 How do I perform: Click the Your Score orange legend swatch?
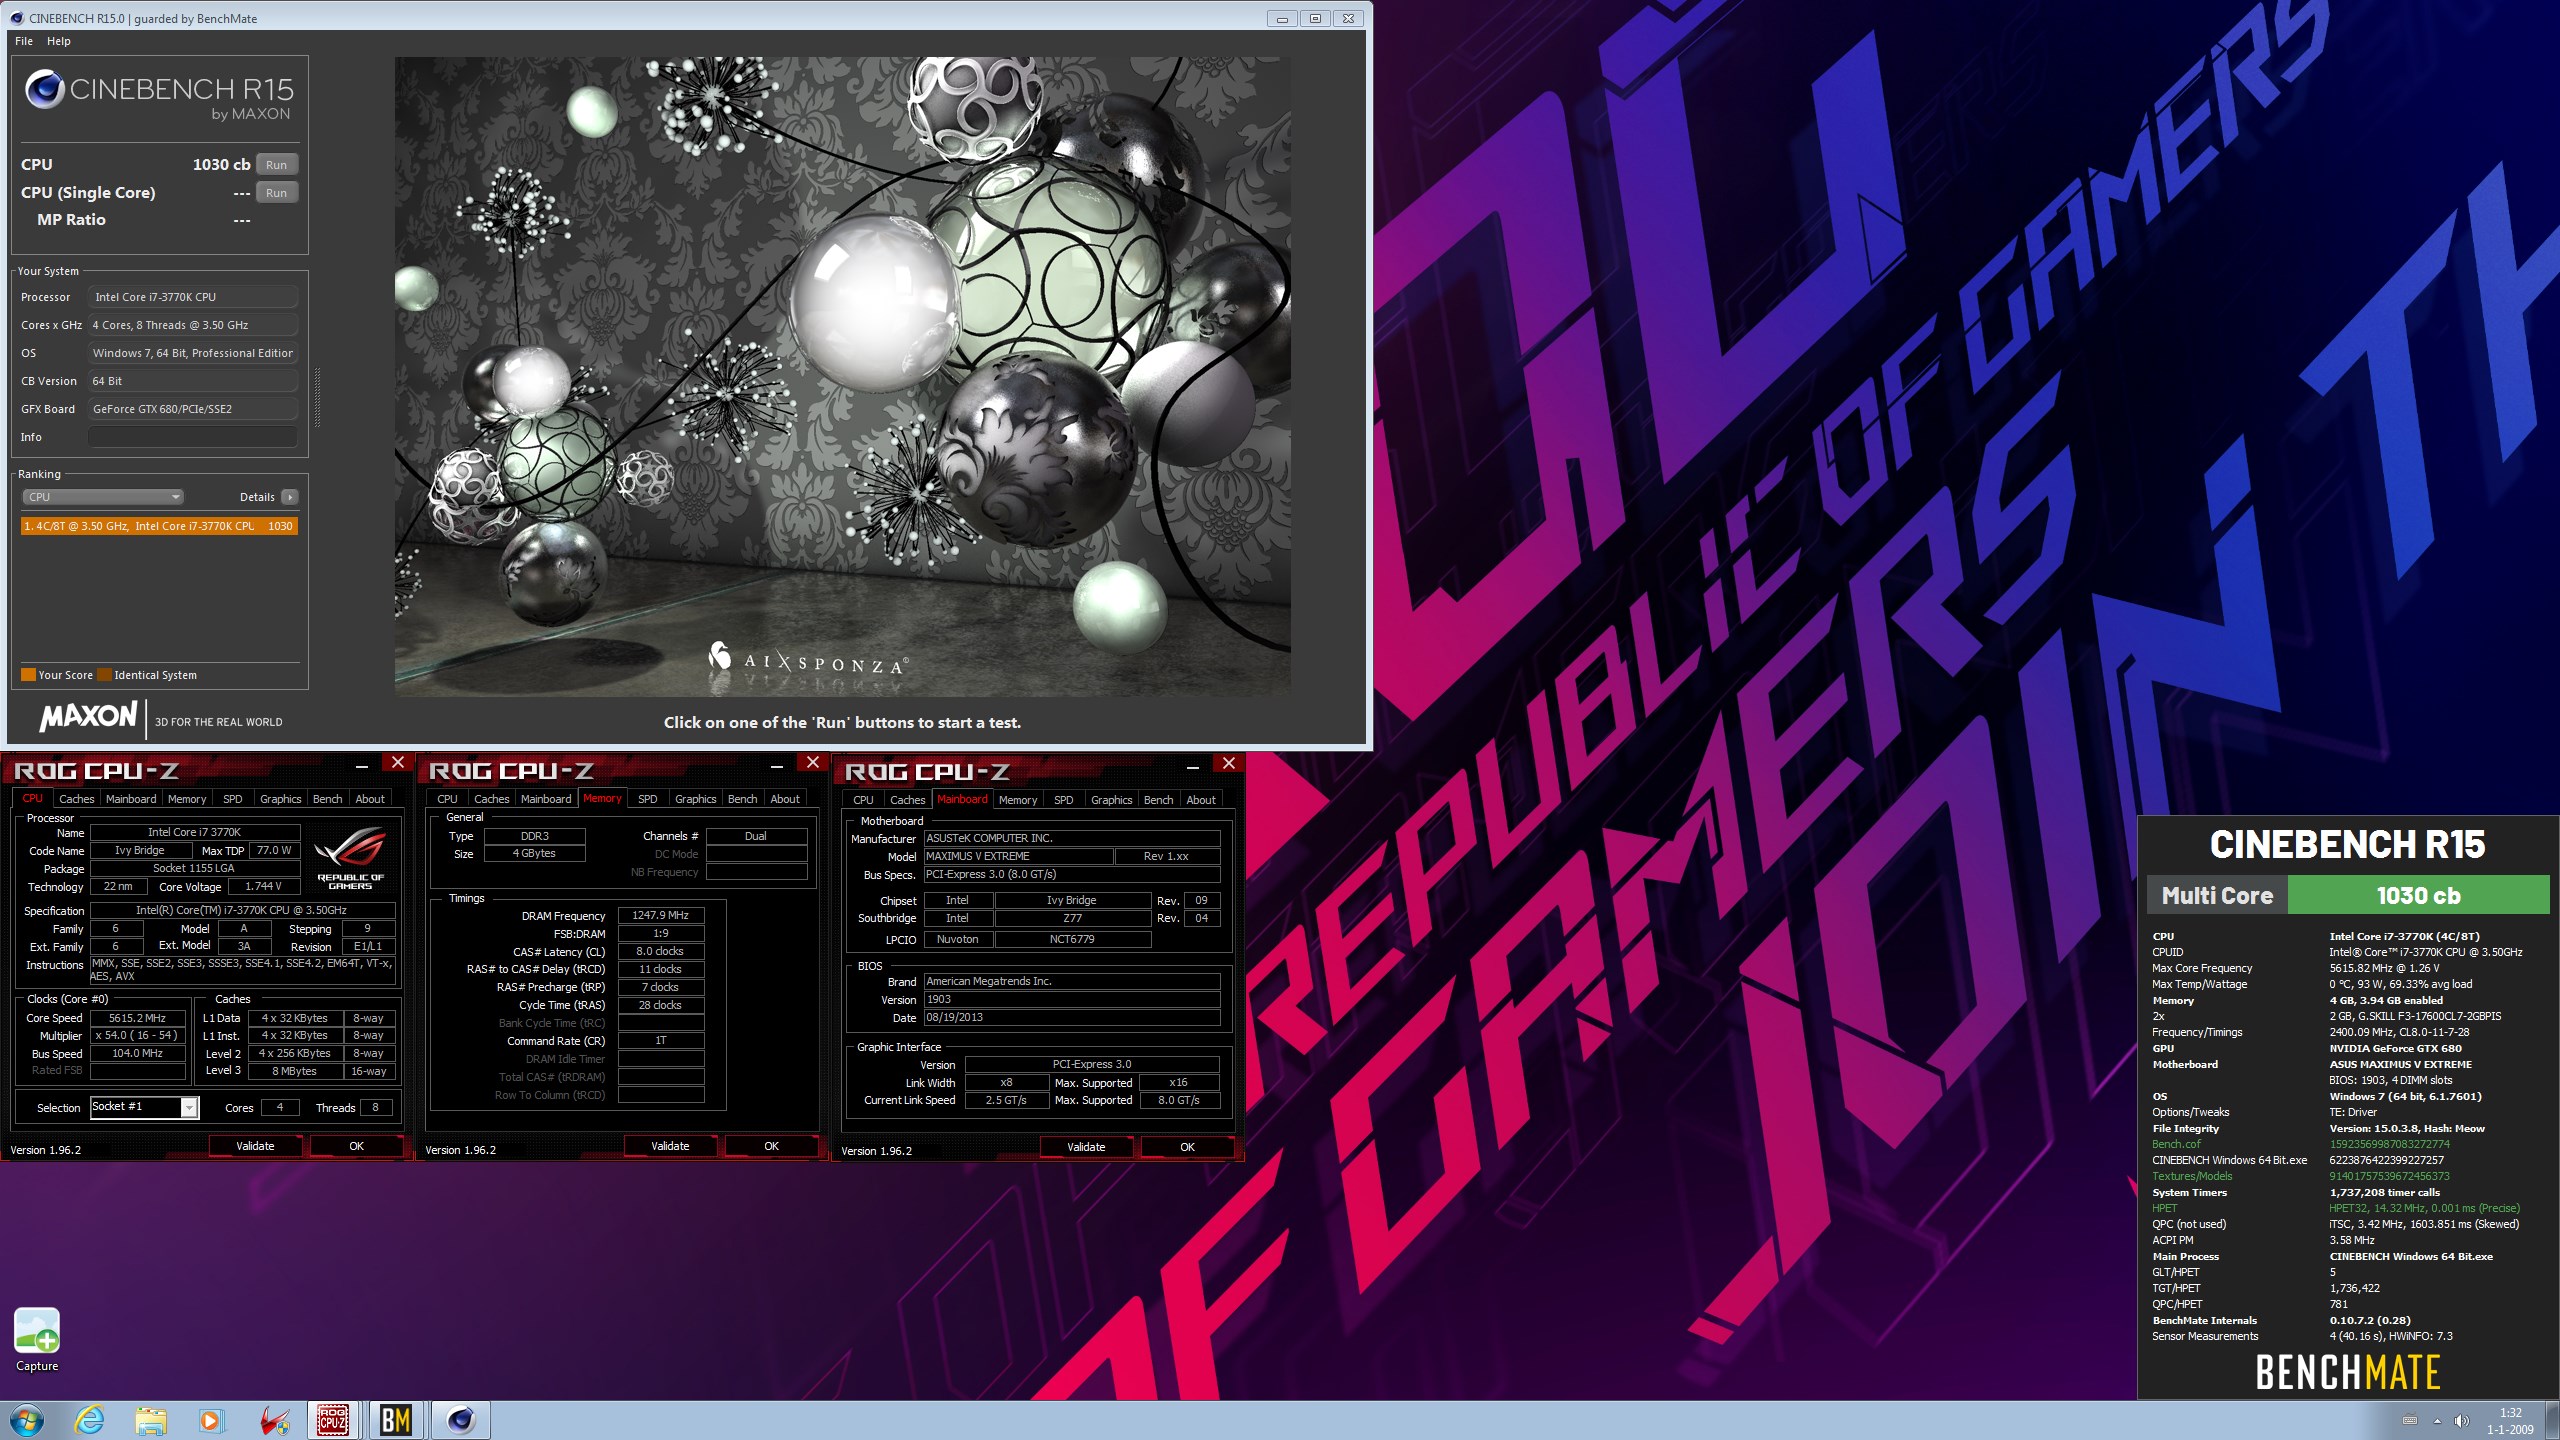(29, 675)
